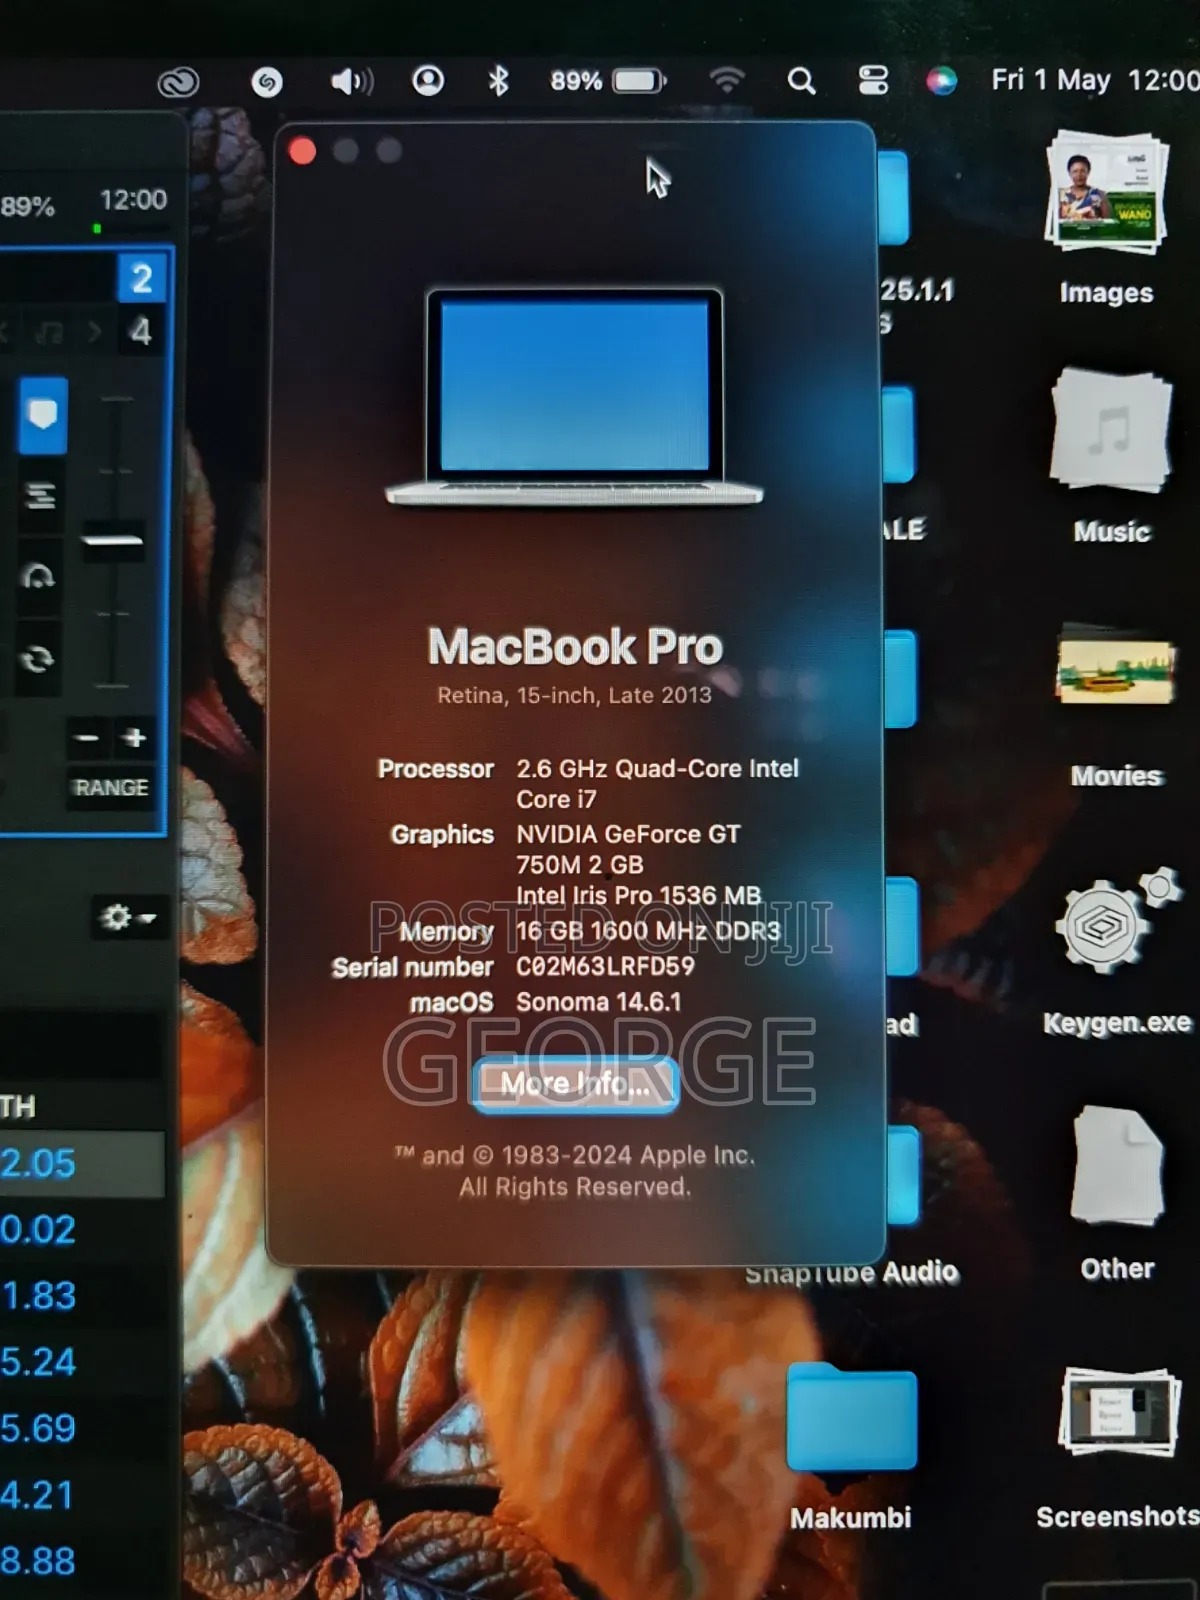Select the 5.69 row in list

pyautogui.click(x=82, y=1428)
